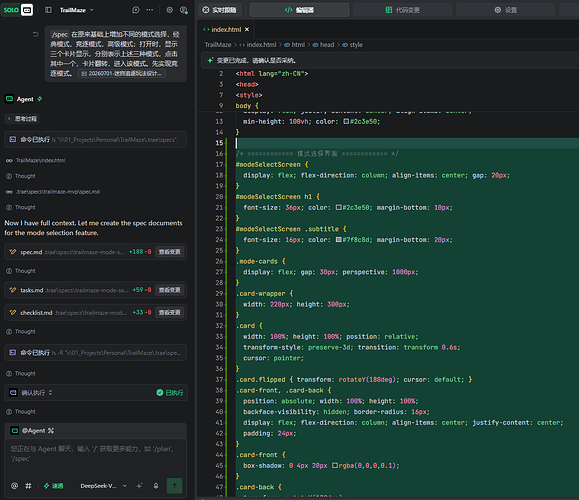Click the @Agent tag icon in input header

click(14, 431)
